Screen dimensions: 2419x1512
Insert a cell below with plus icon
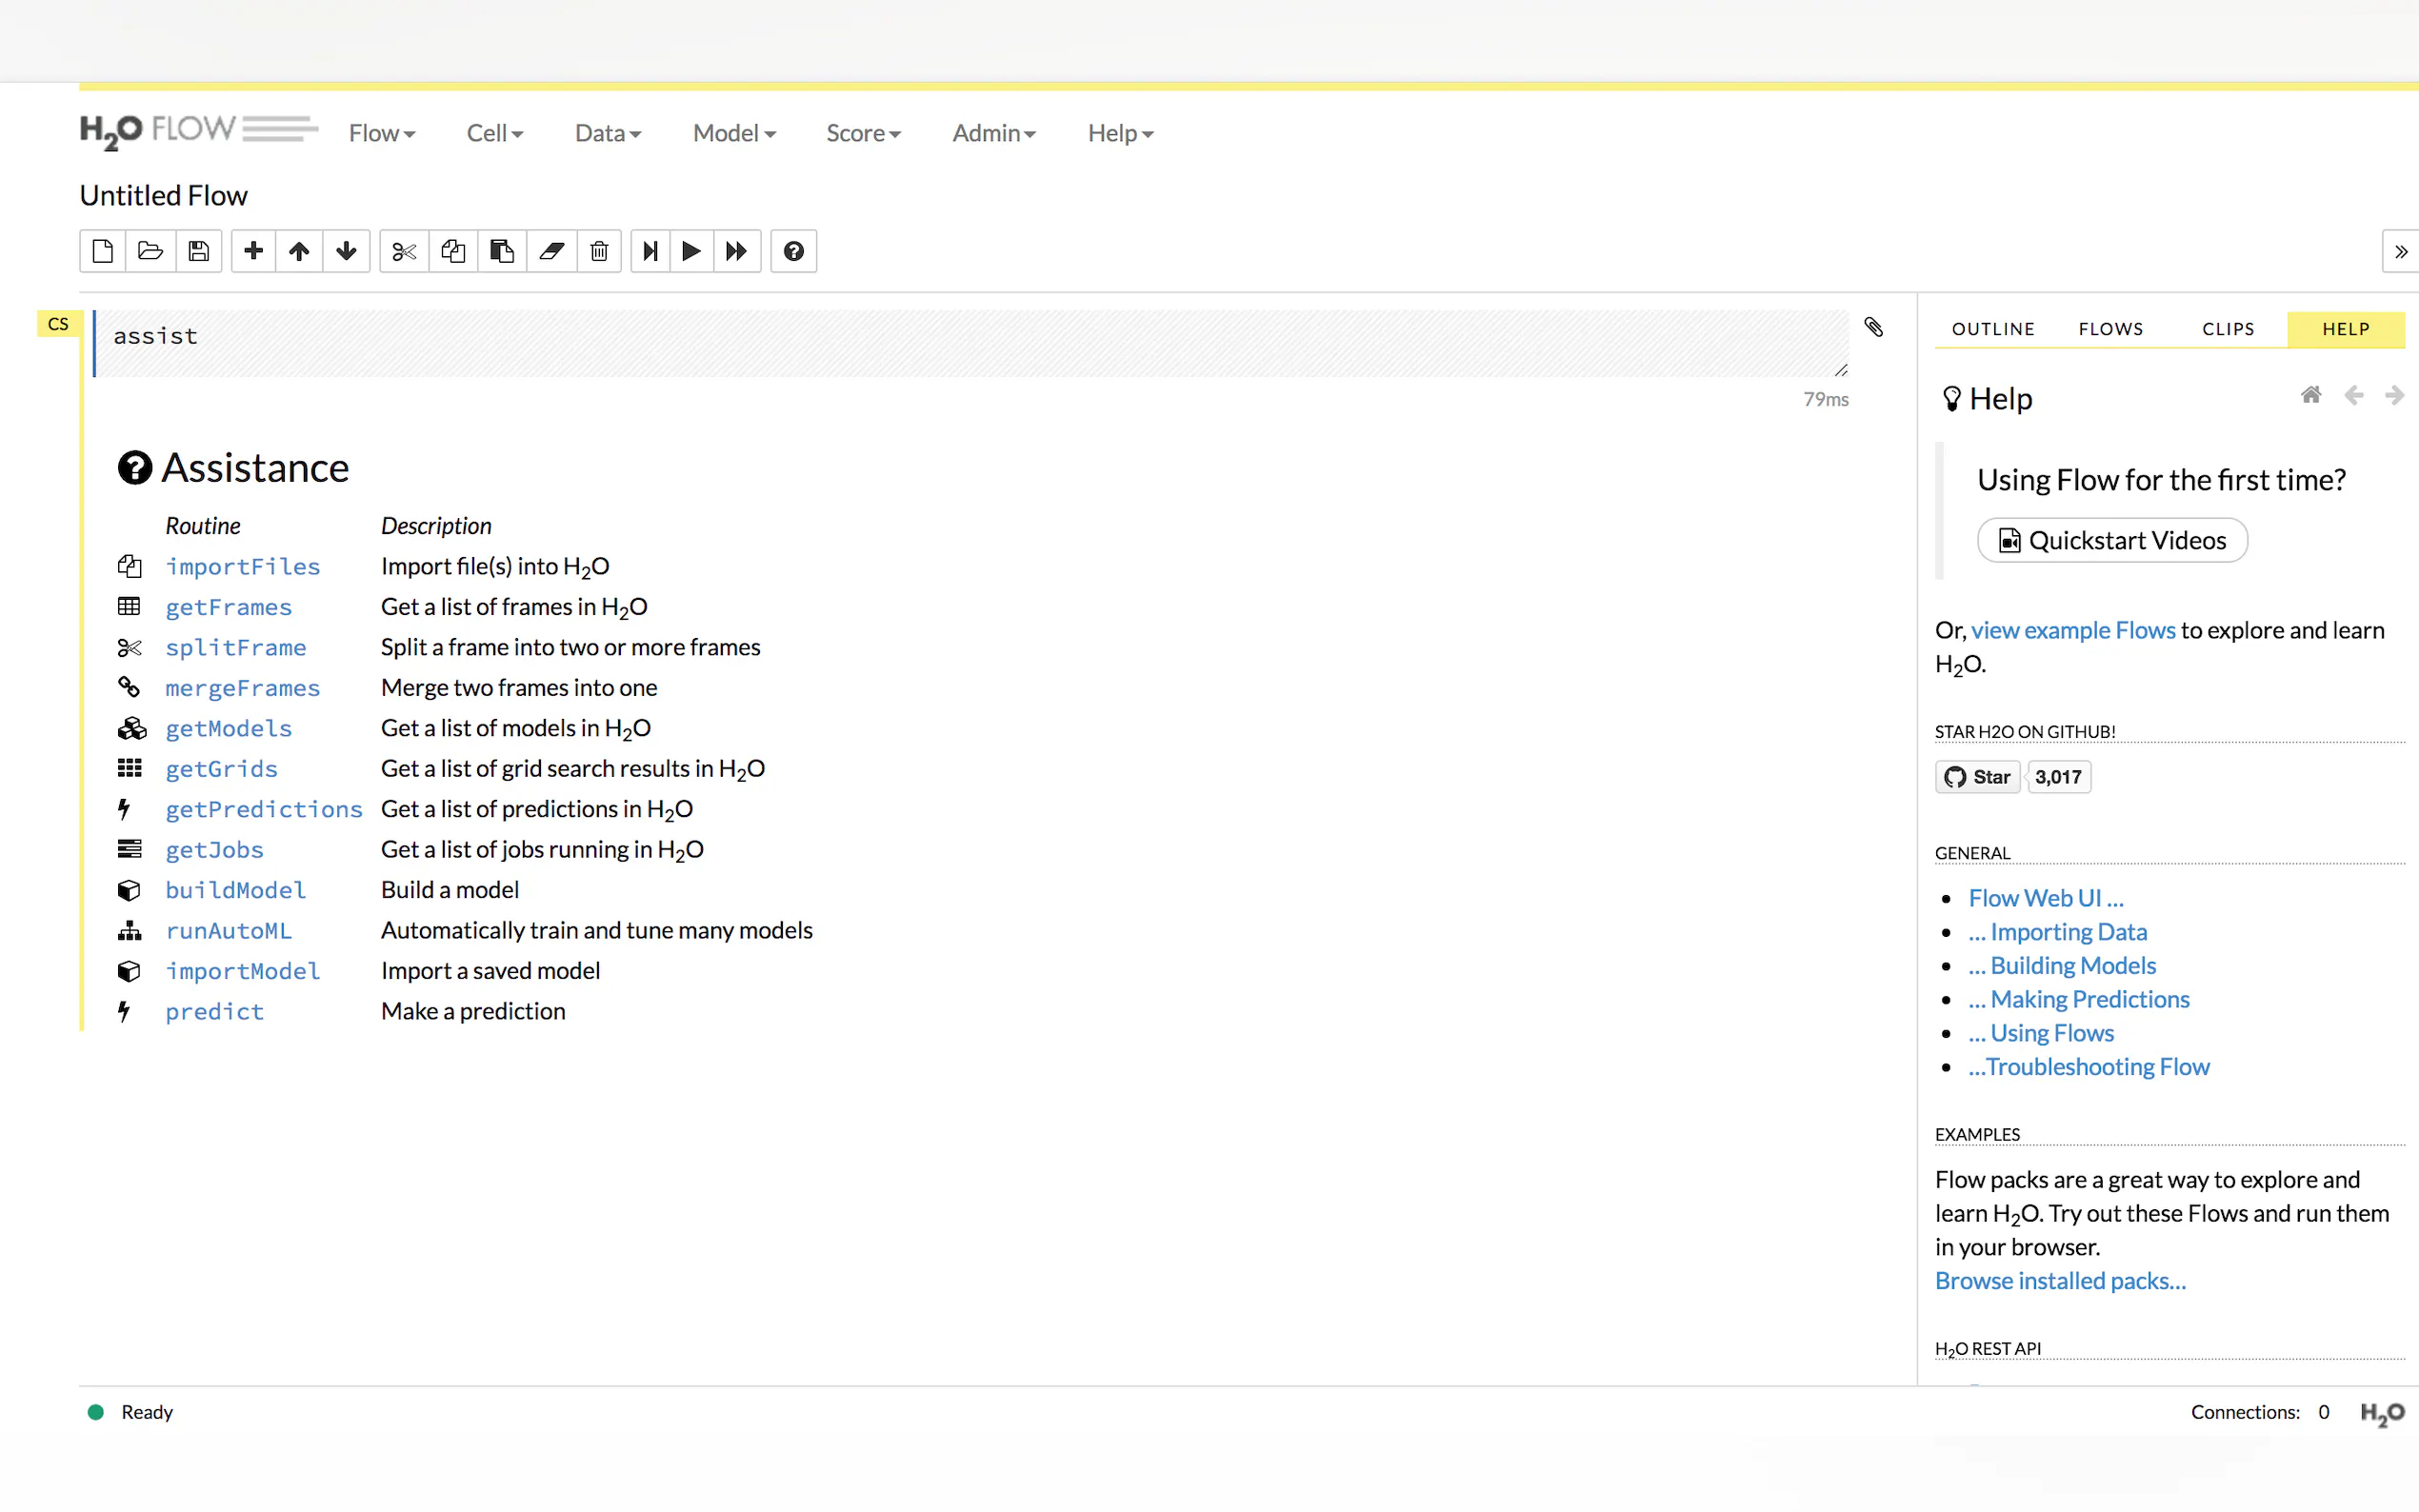(x=254, y=251)
